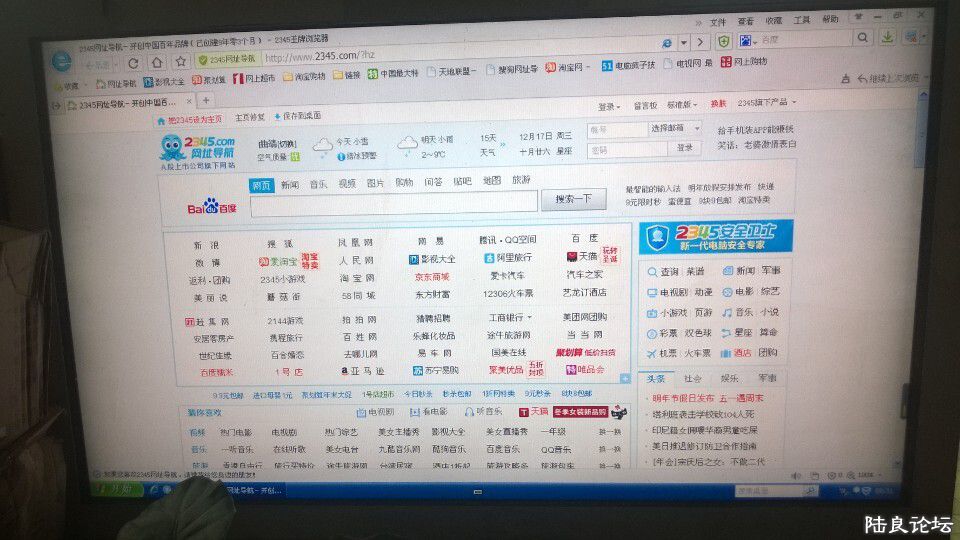This screenshot has height=540, width=960.
Task: Select the 视频 search tab
Action: point(347,183)
